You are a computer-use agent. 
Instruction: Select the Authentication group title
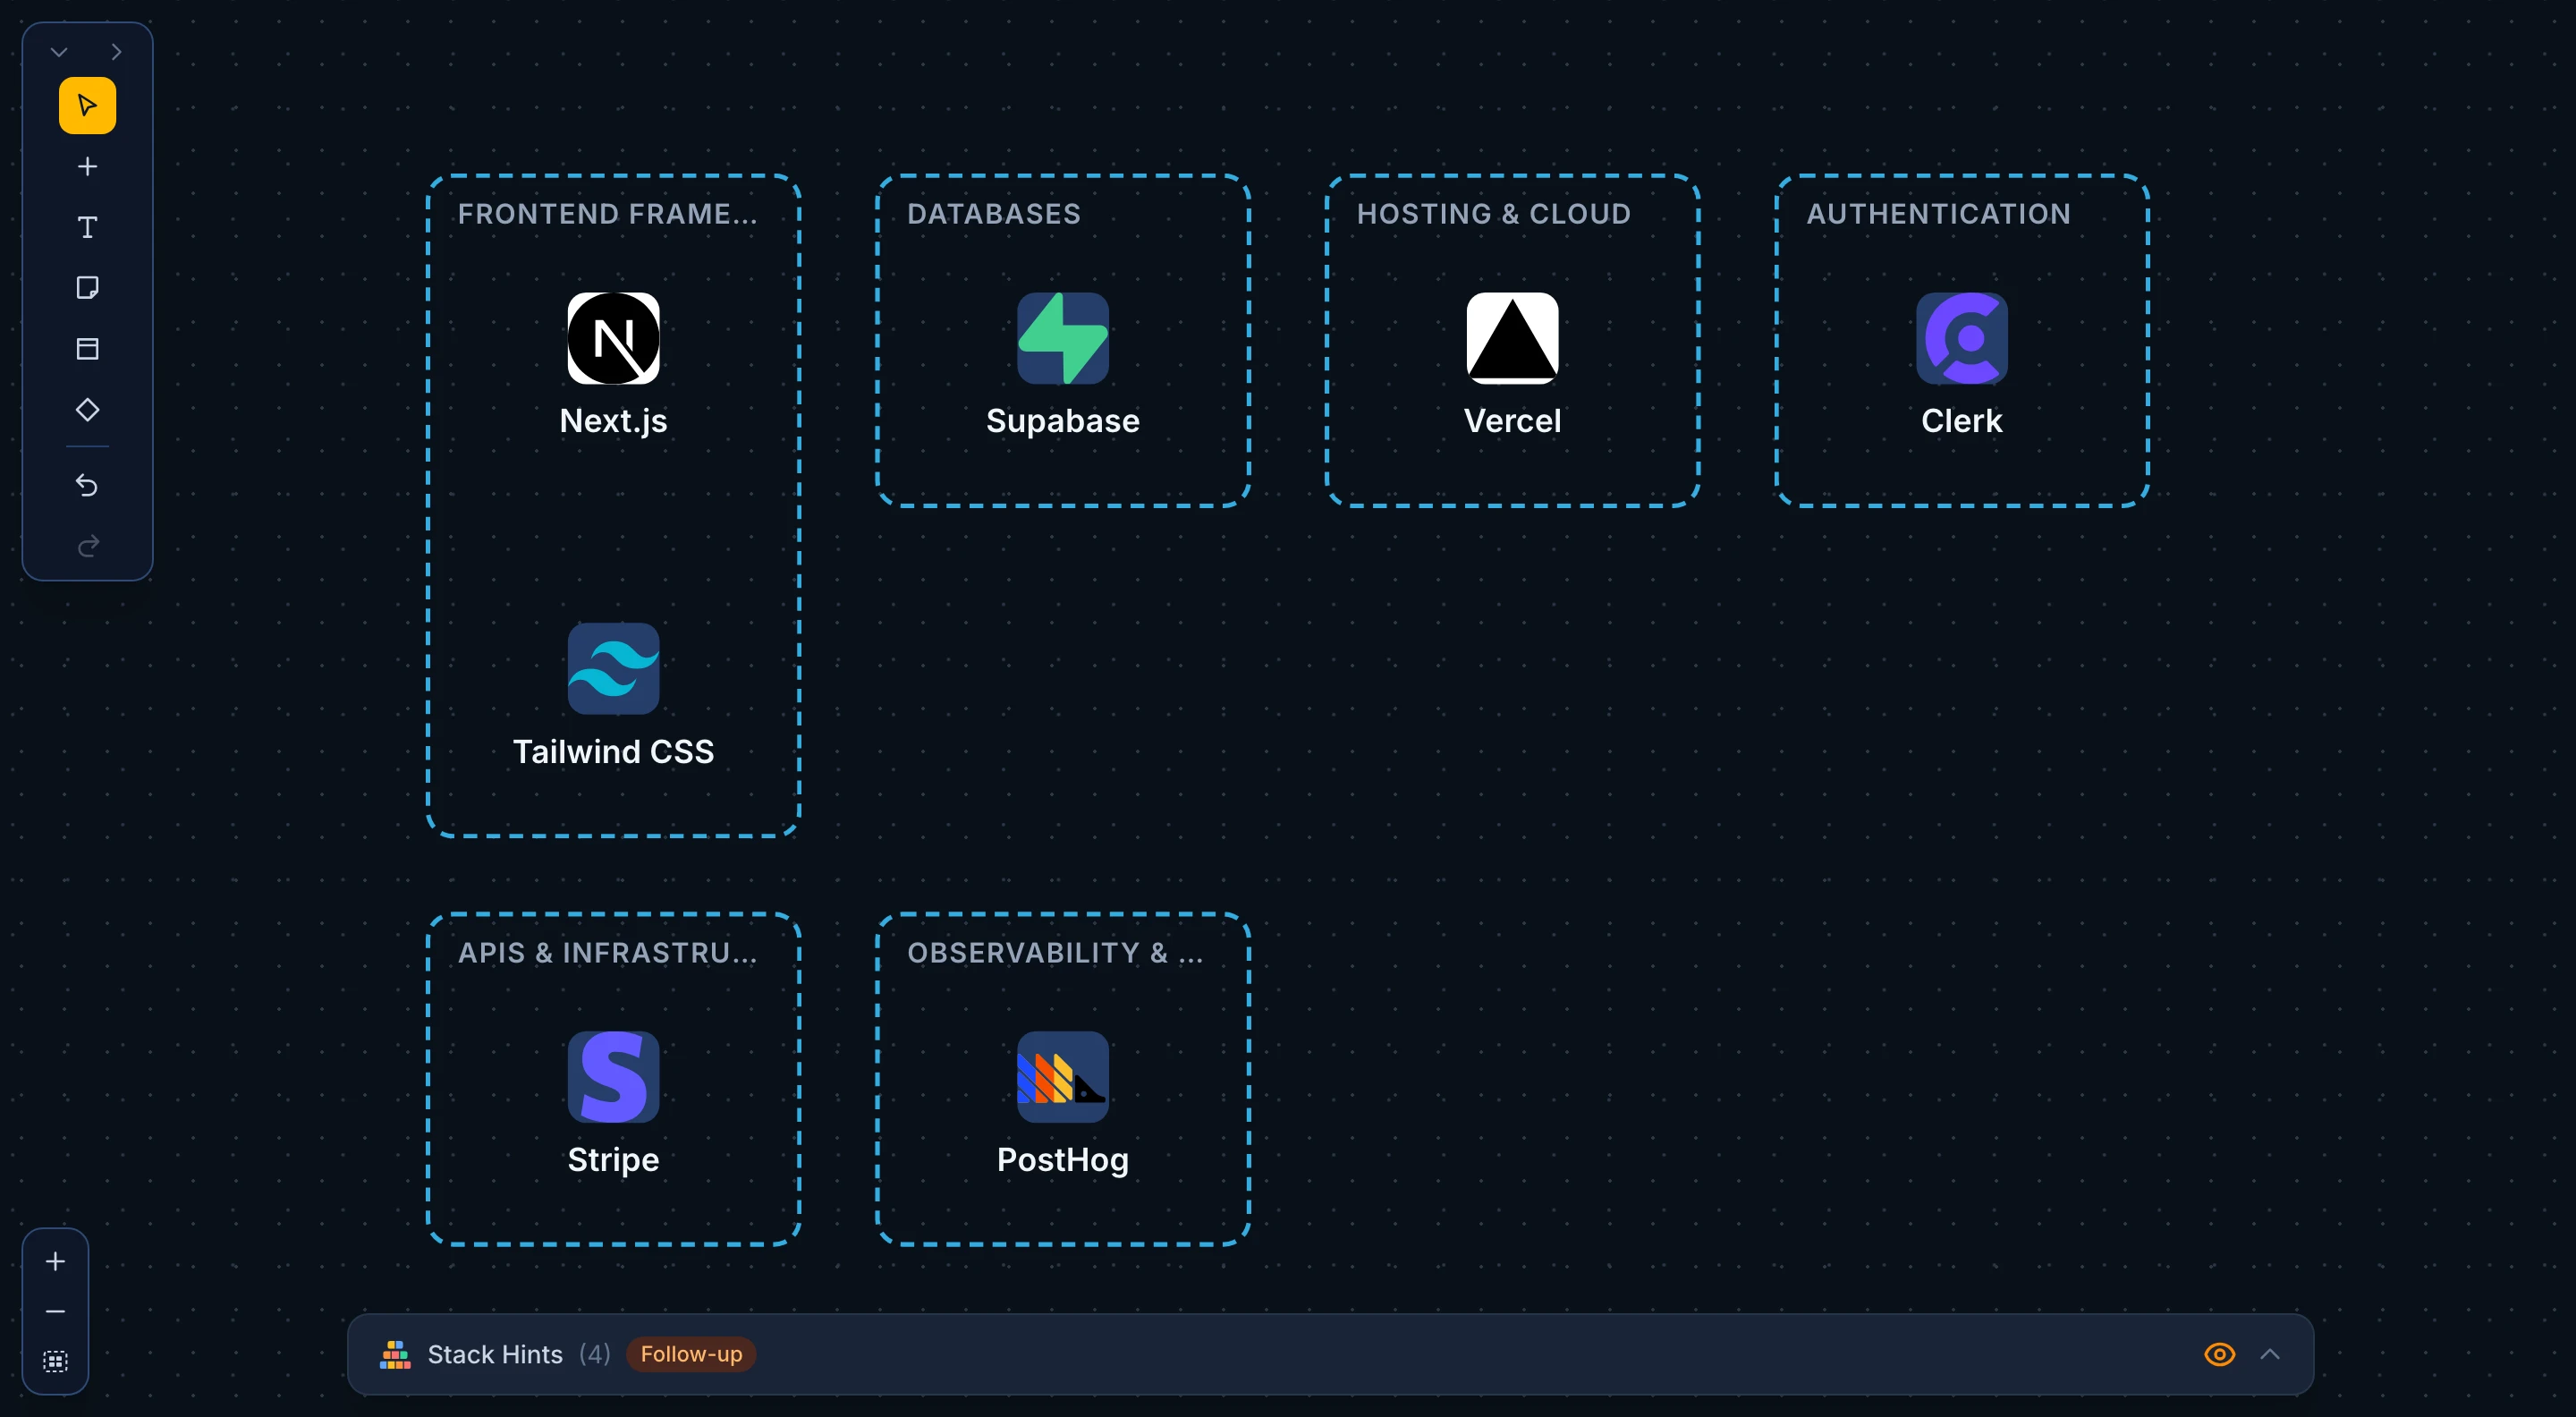click(x=1938, y=214)
